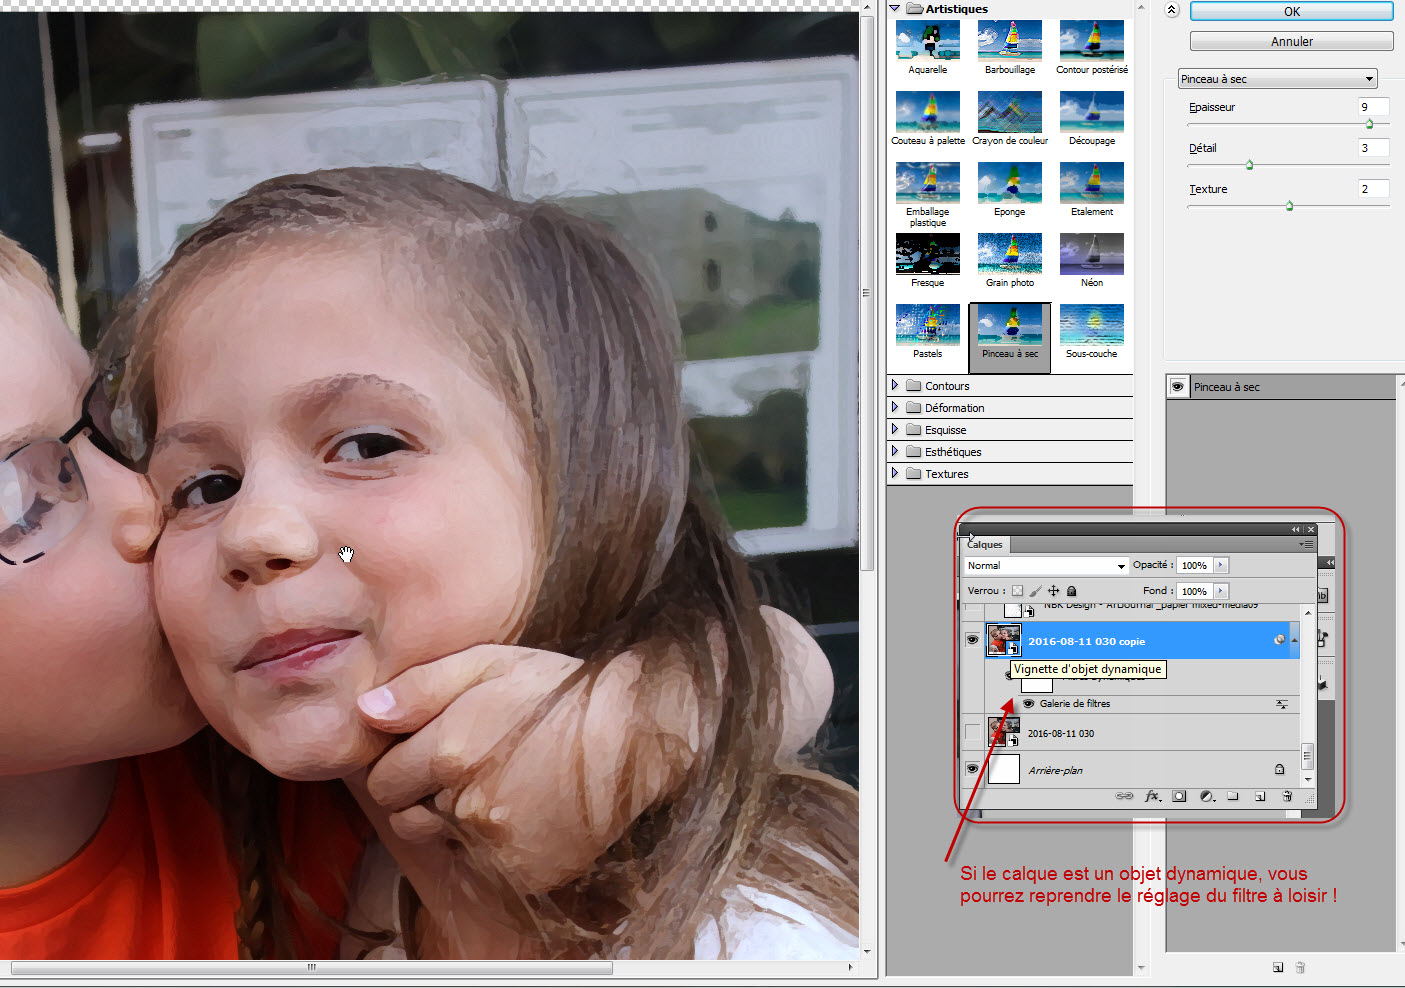The width and height of the screenshot is (1405, 988).
Task: Select the Calques tab
Action: pos(985,544)
